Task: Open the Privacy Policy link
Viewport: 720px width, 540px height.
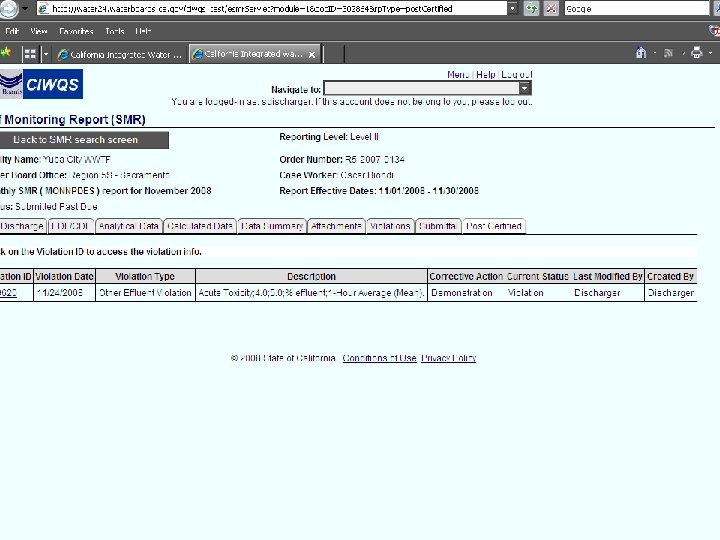Action: (448, 358)
